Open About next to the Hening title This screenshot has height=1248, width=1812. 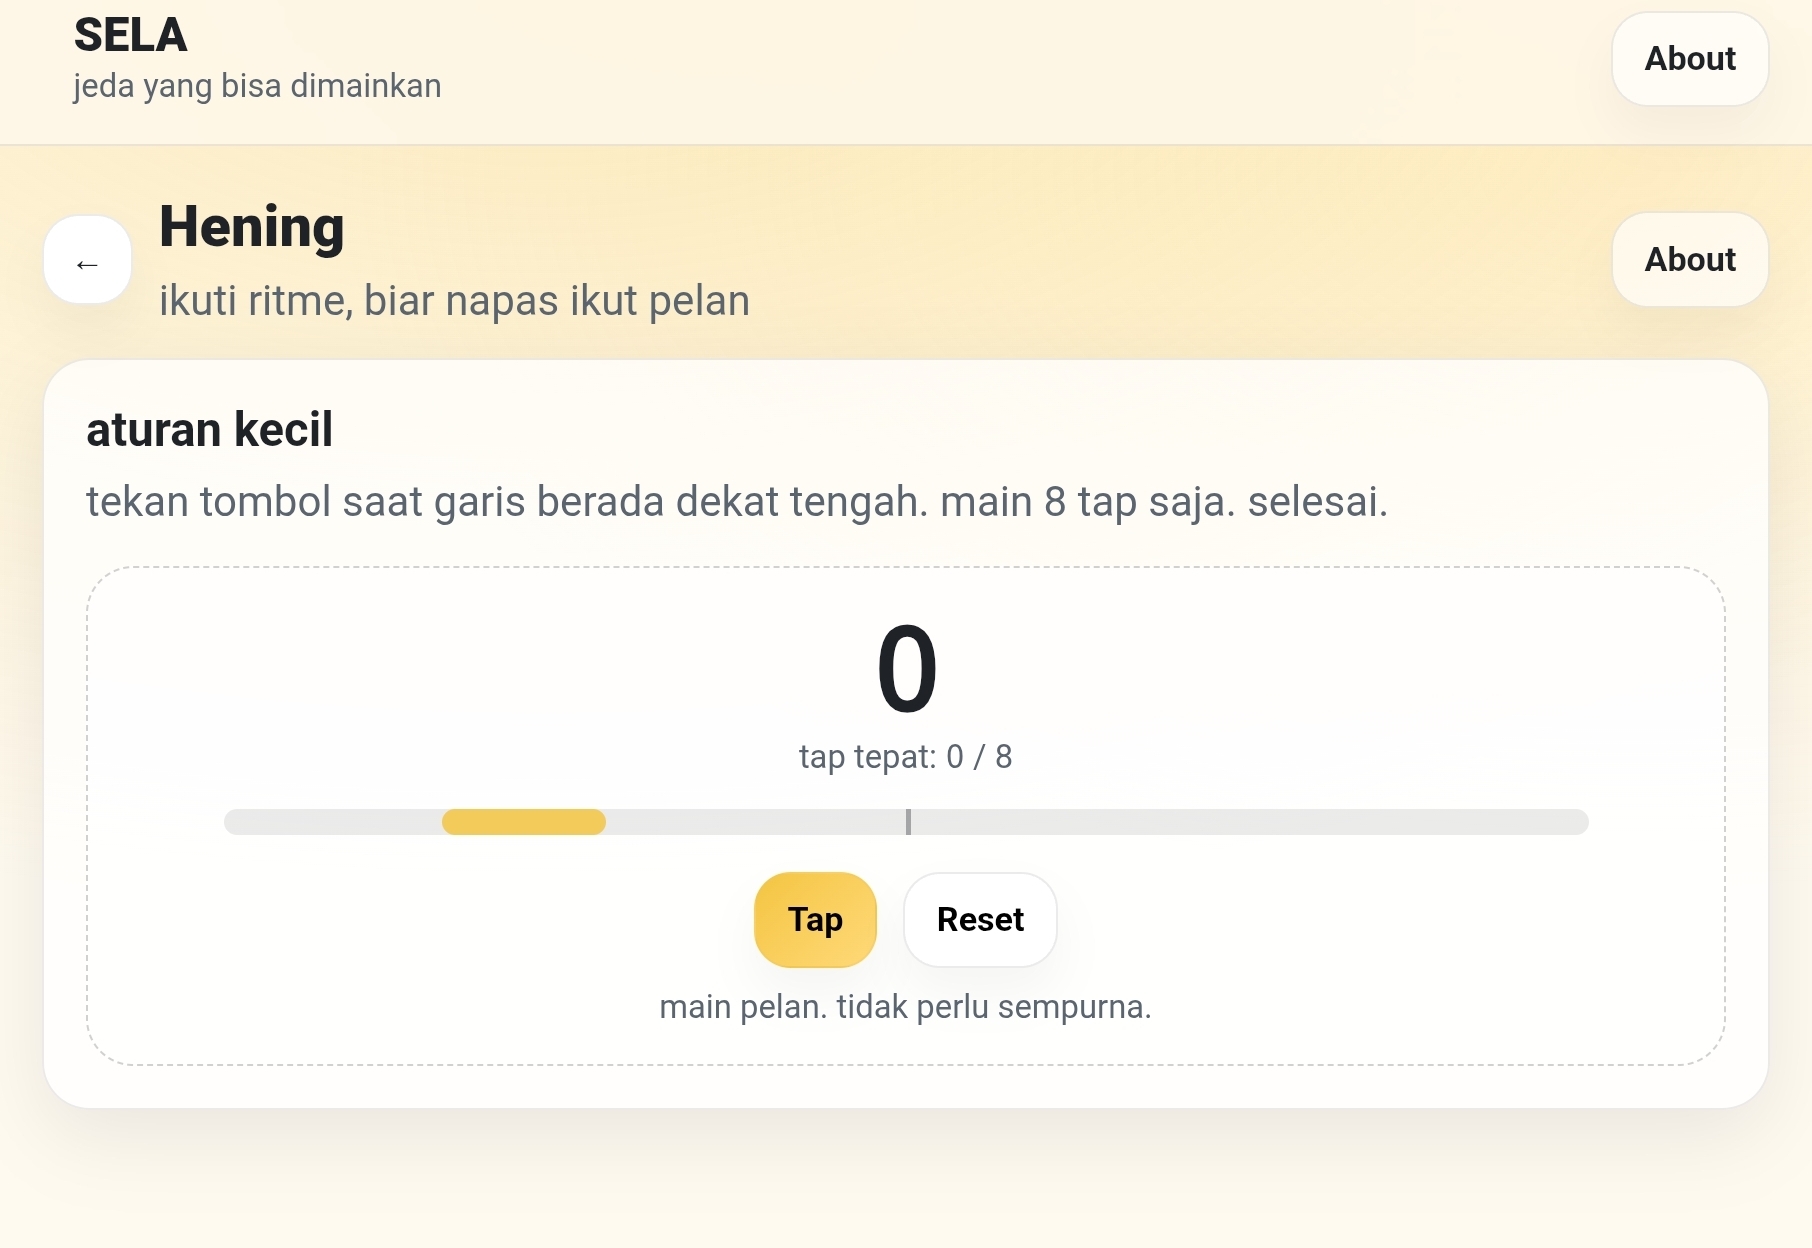[x=1688, y=259]
